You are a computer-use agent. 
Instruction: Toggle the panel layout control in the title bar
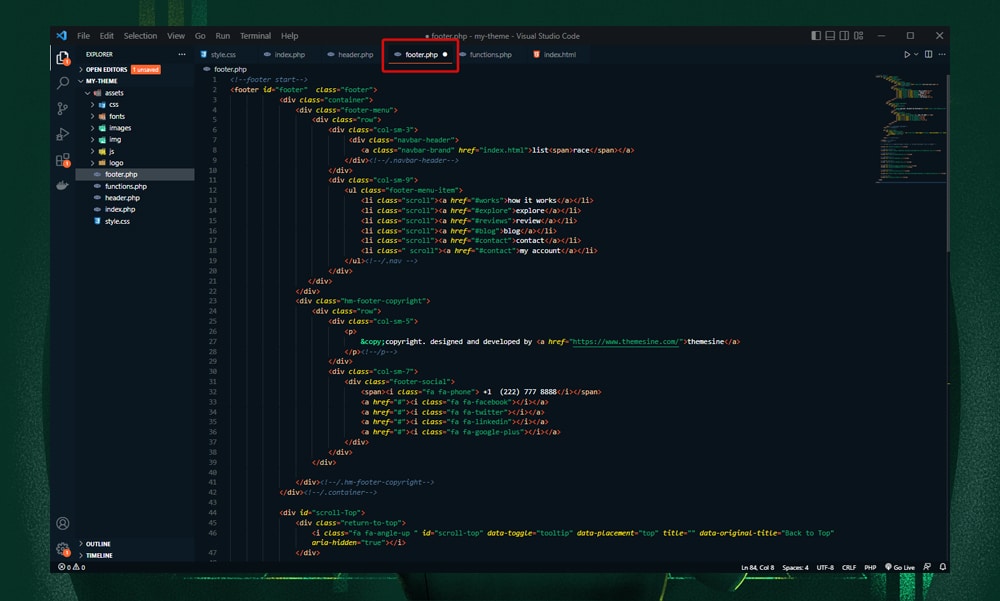coord(830,35)
